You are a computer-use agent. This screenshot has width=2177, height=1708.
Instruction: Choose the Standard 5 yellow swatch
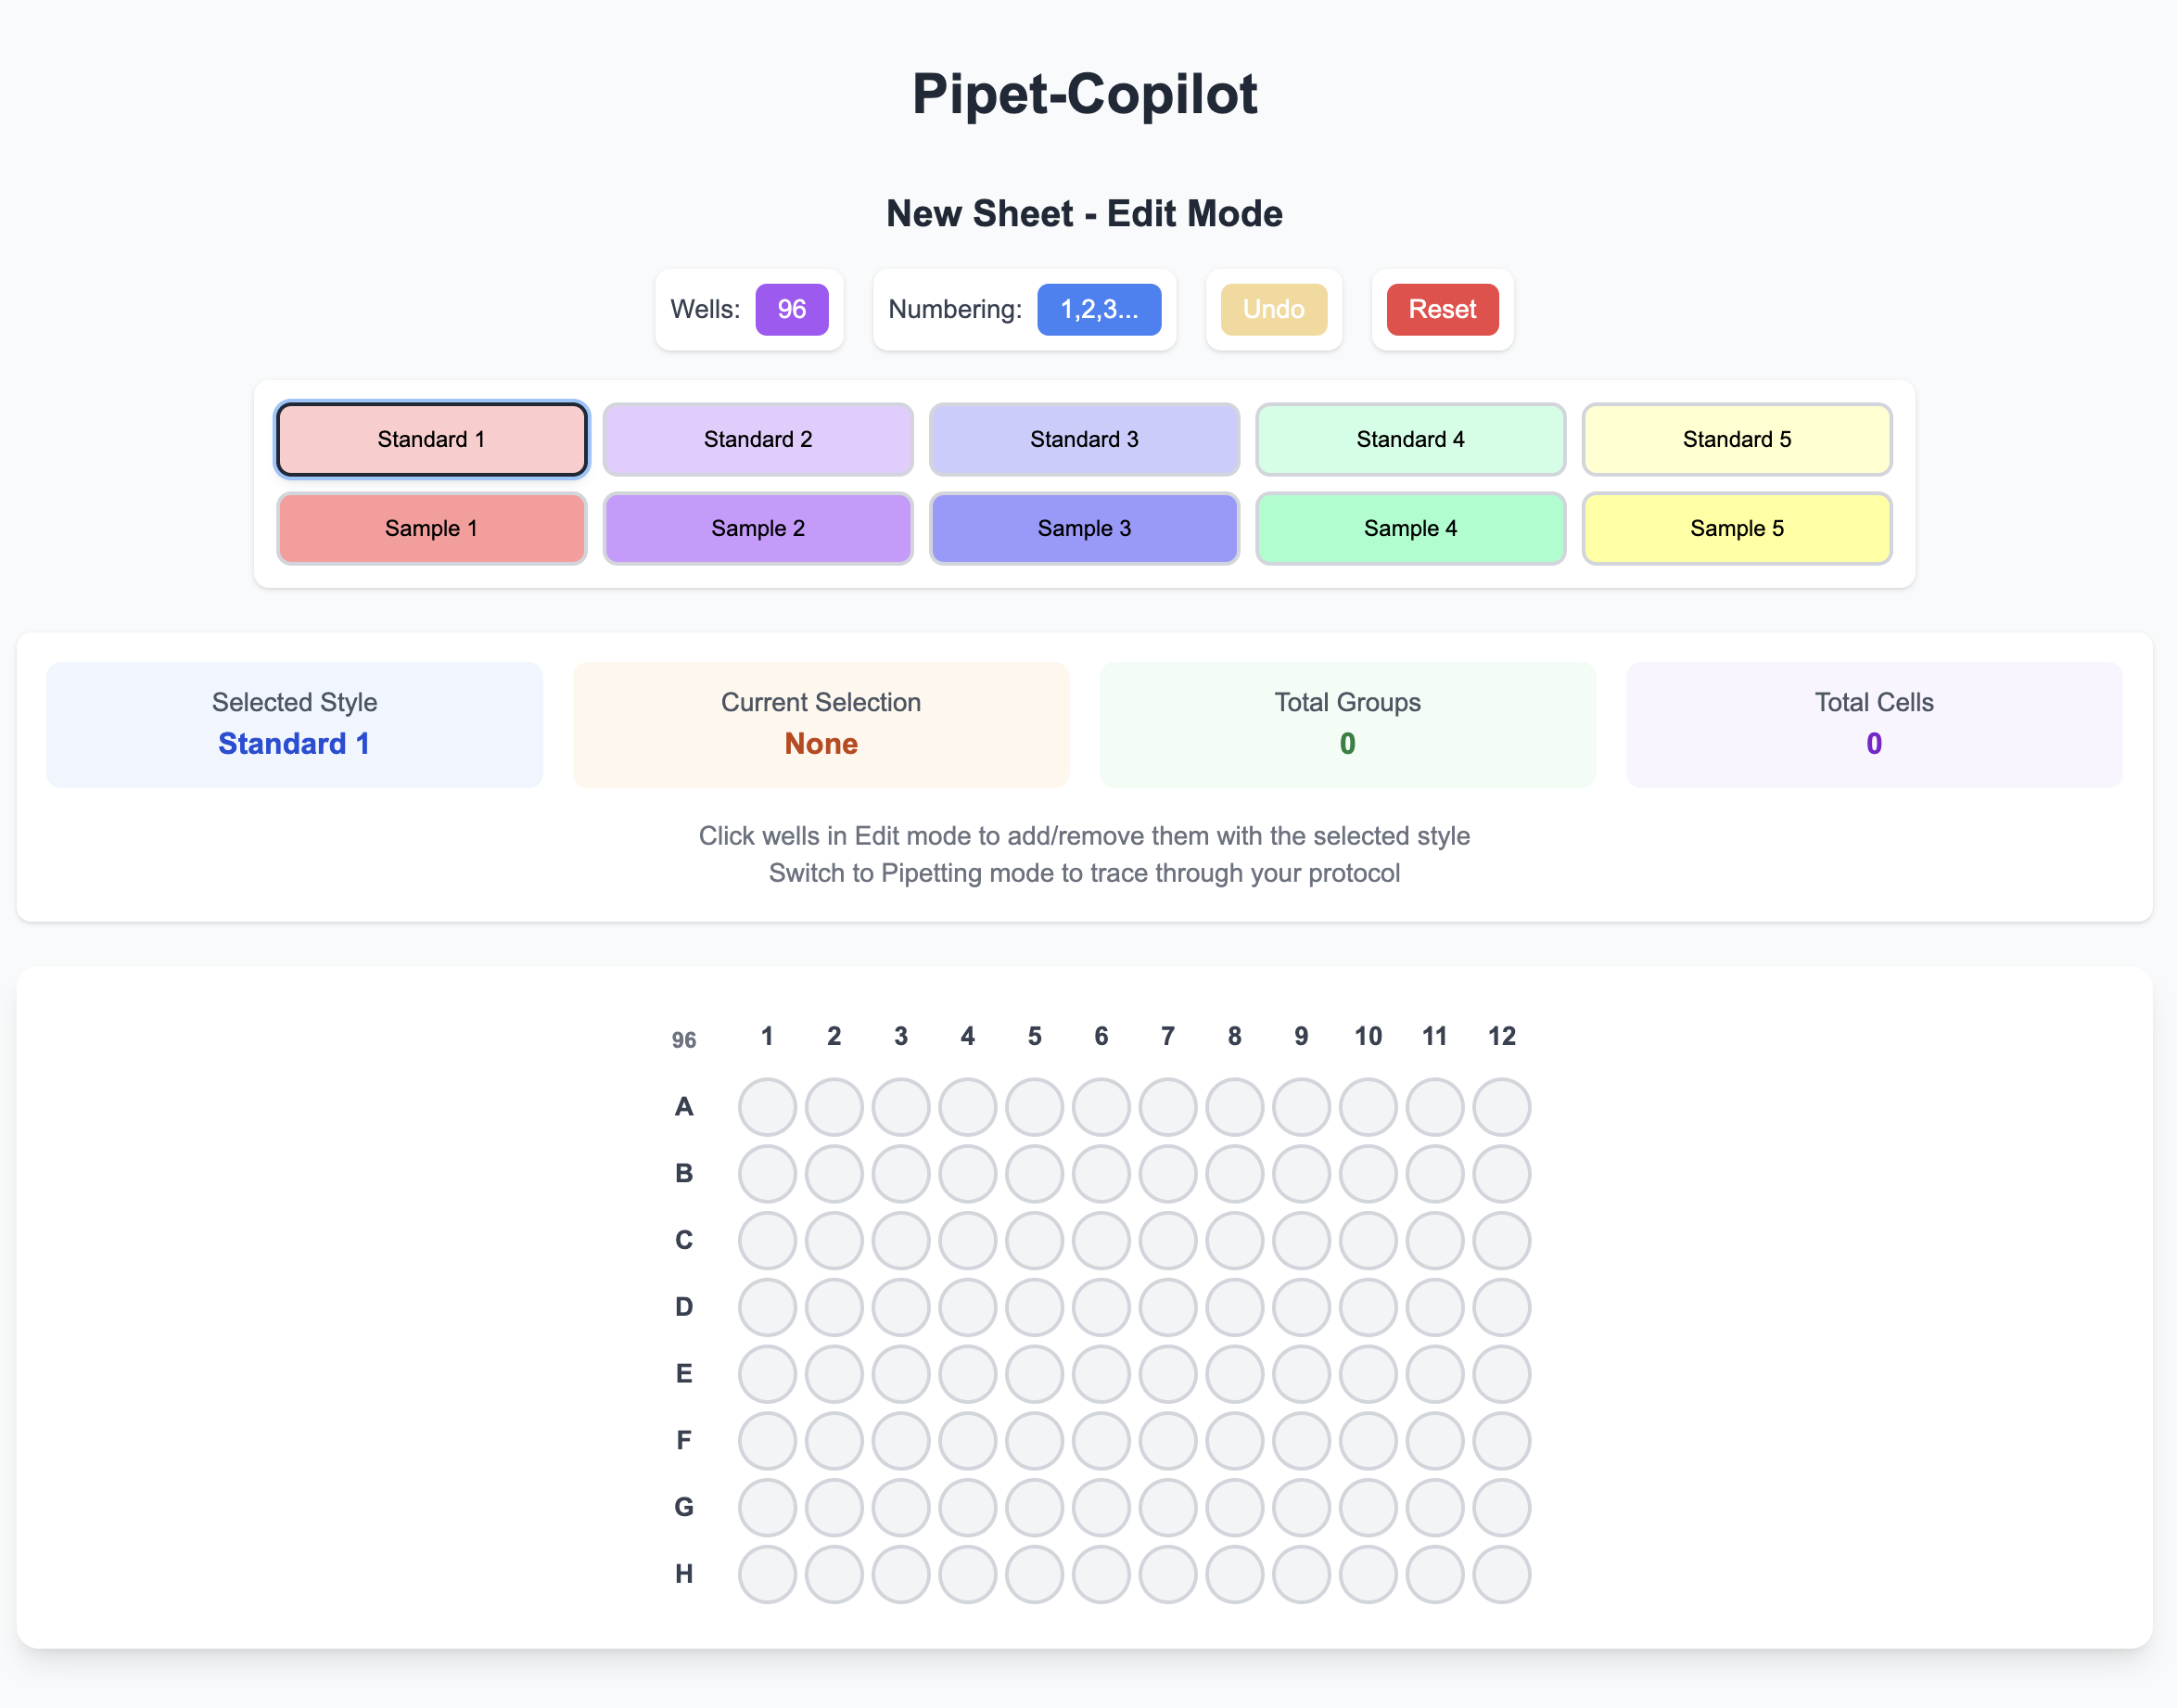(1736, 439)
